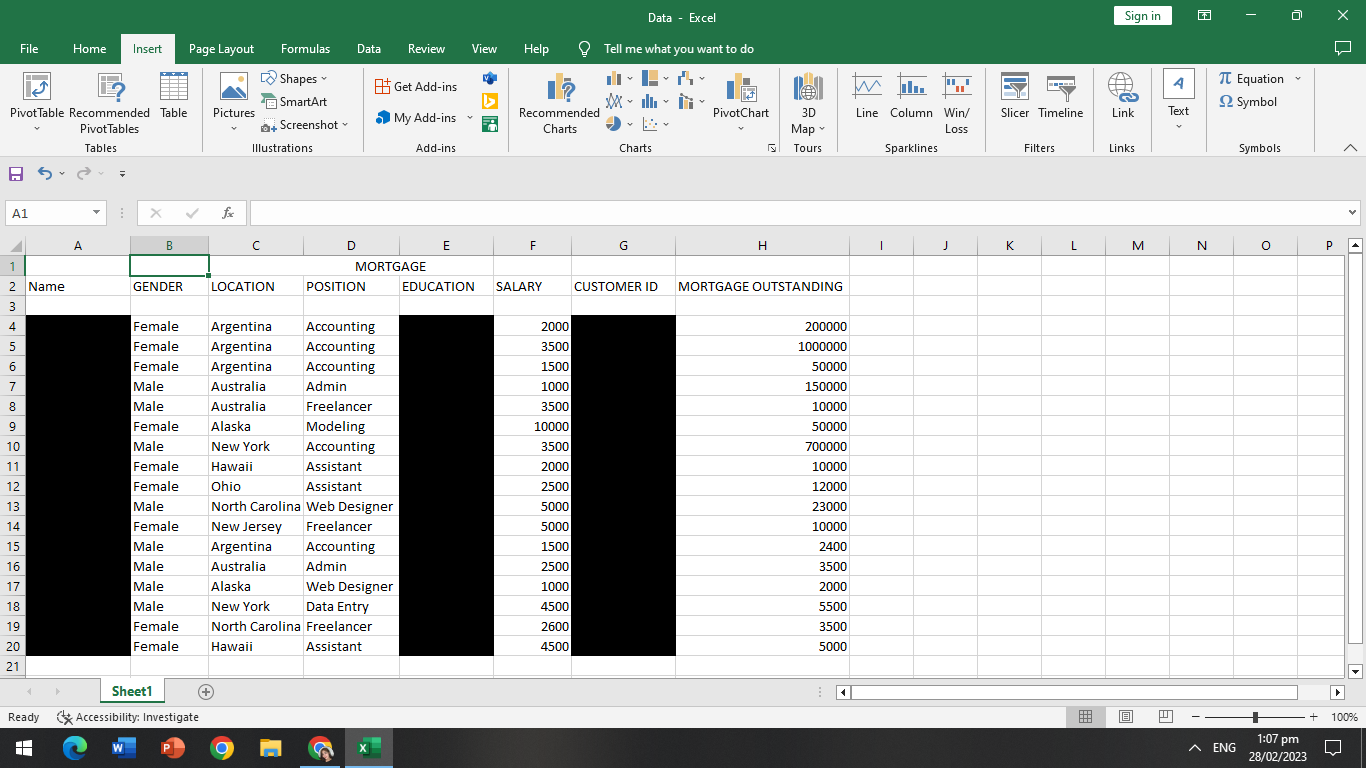This screenshot has width=1366, height=768.
Task: Open the Windows Start menu
Action: [24, 748]
